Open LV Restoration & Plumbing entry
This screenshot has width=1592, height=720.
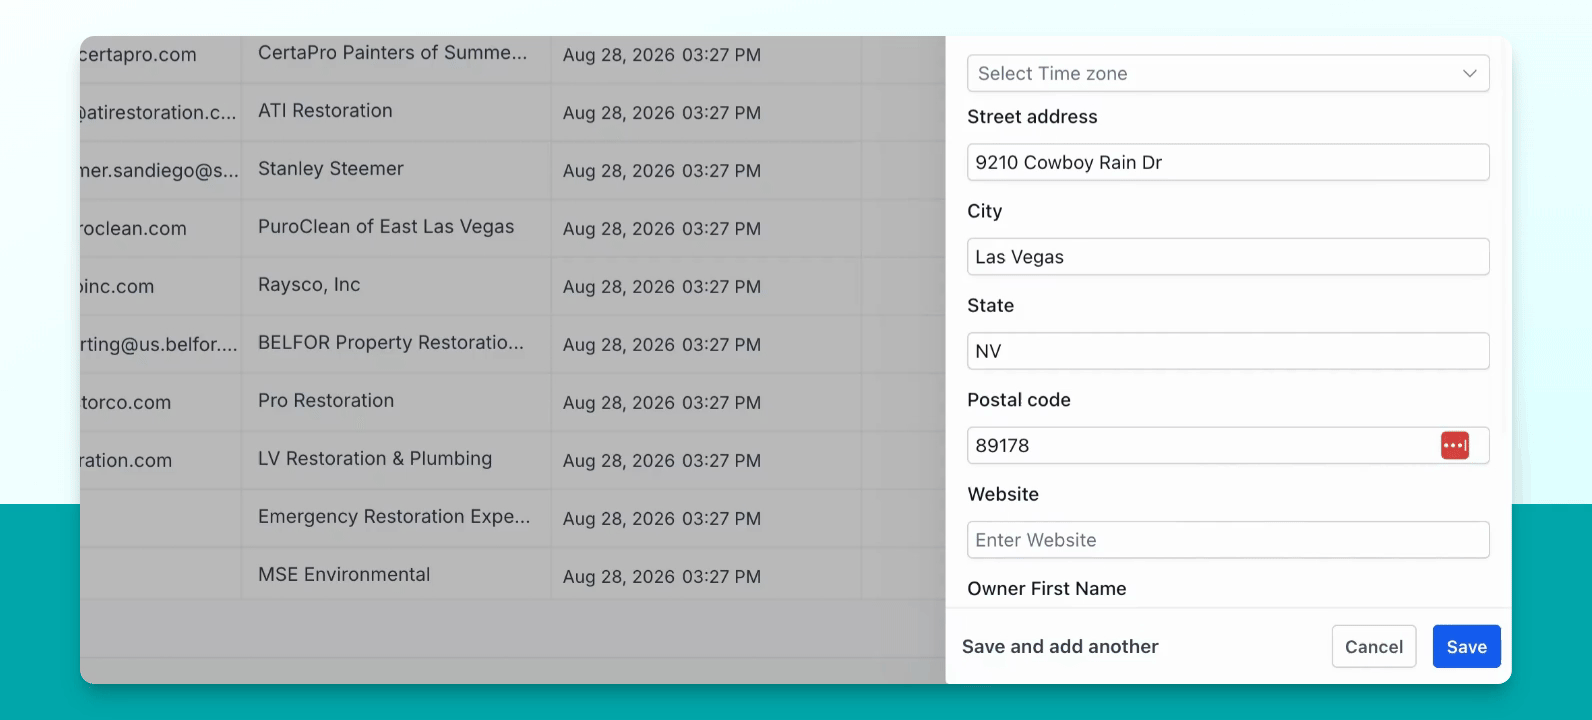(375, 459)
